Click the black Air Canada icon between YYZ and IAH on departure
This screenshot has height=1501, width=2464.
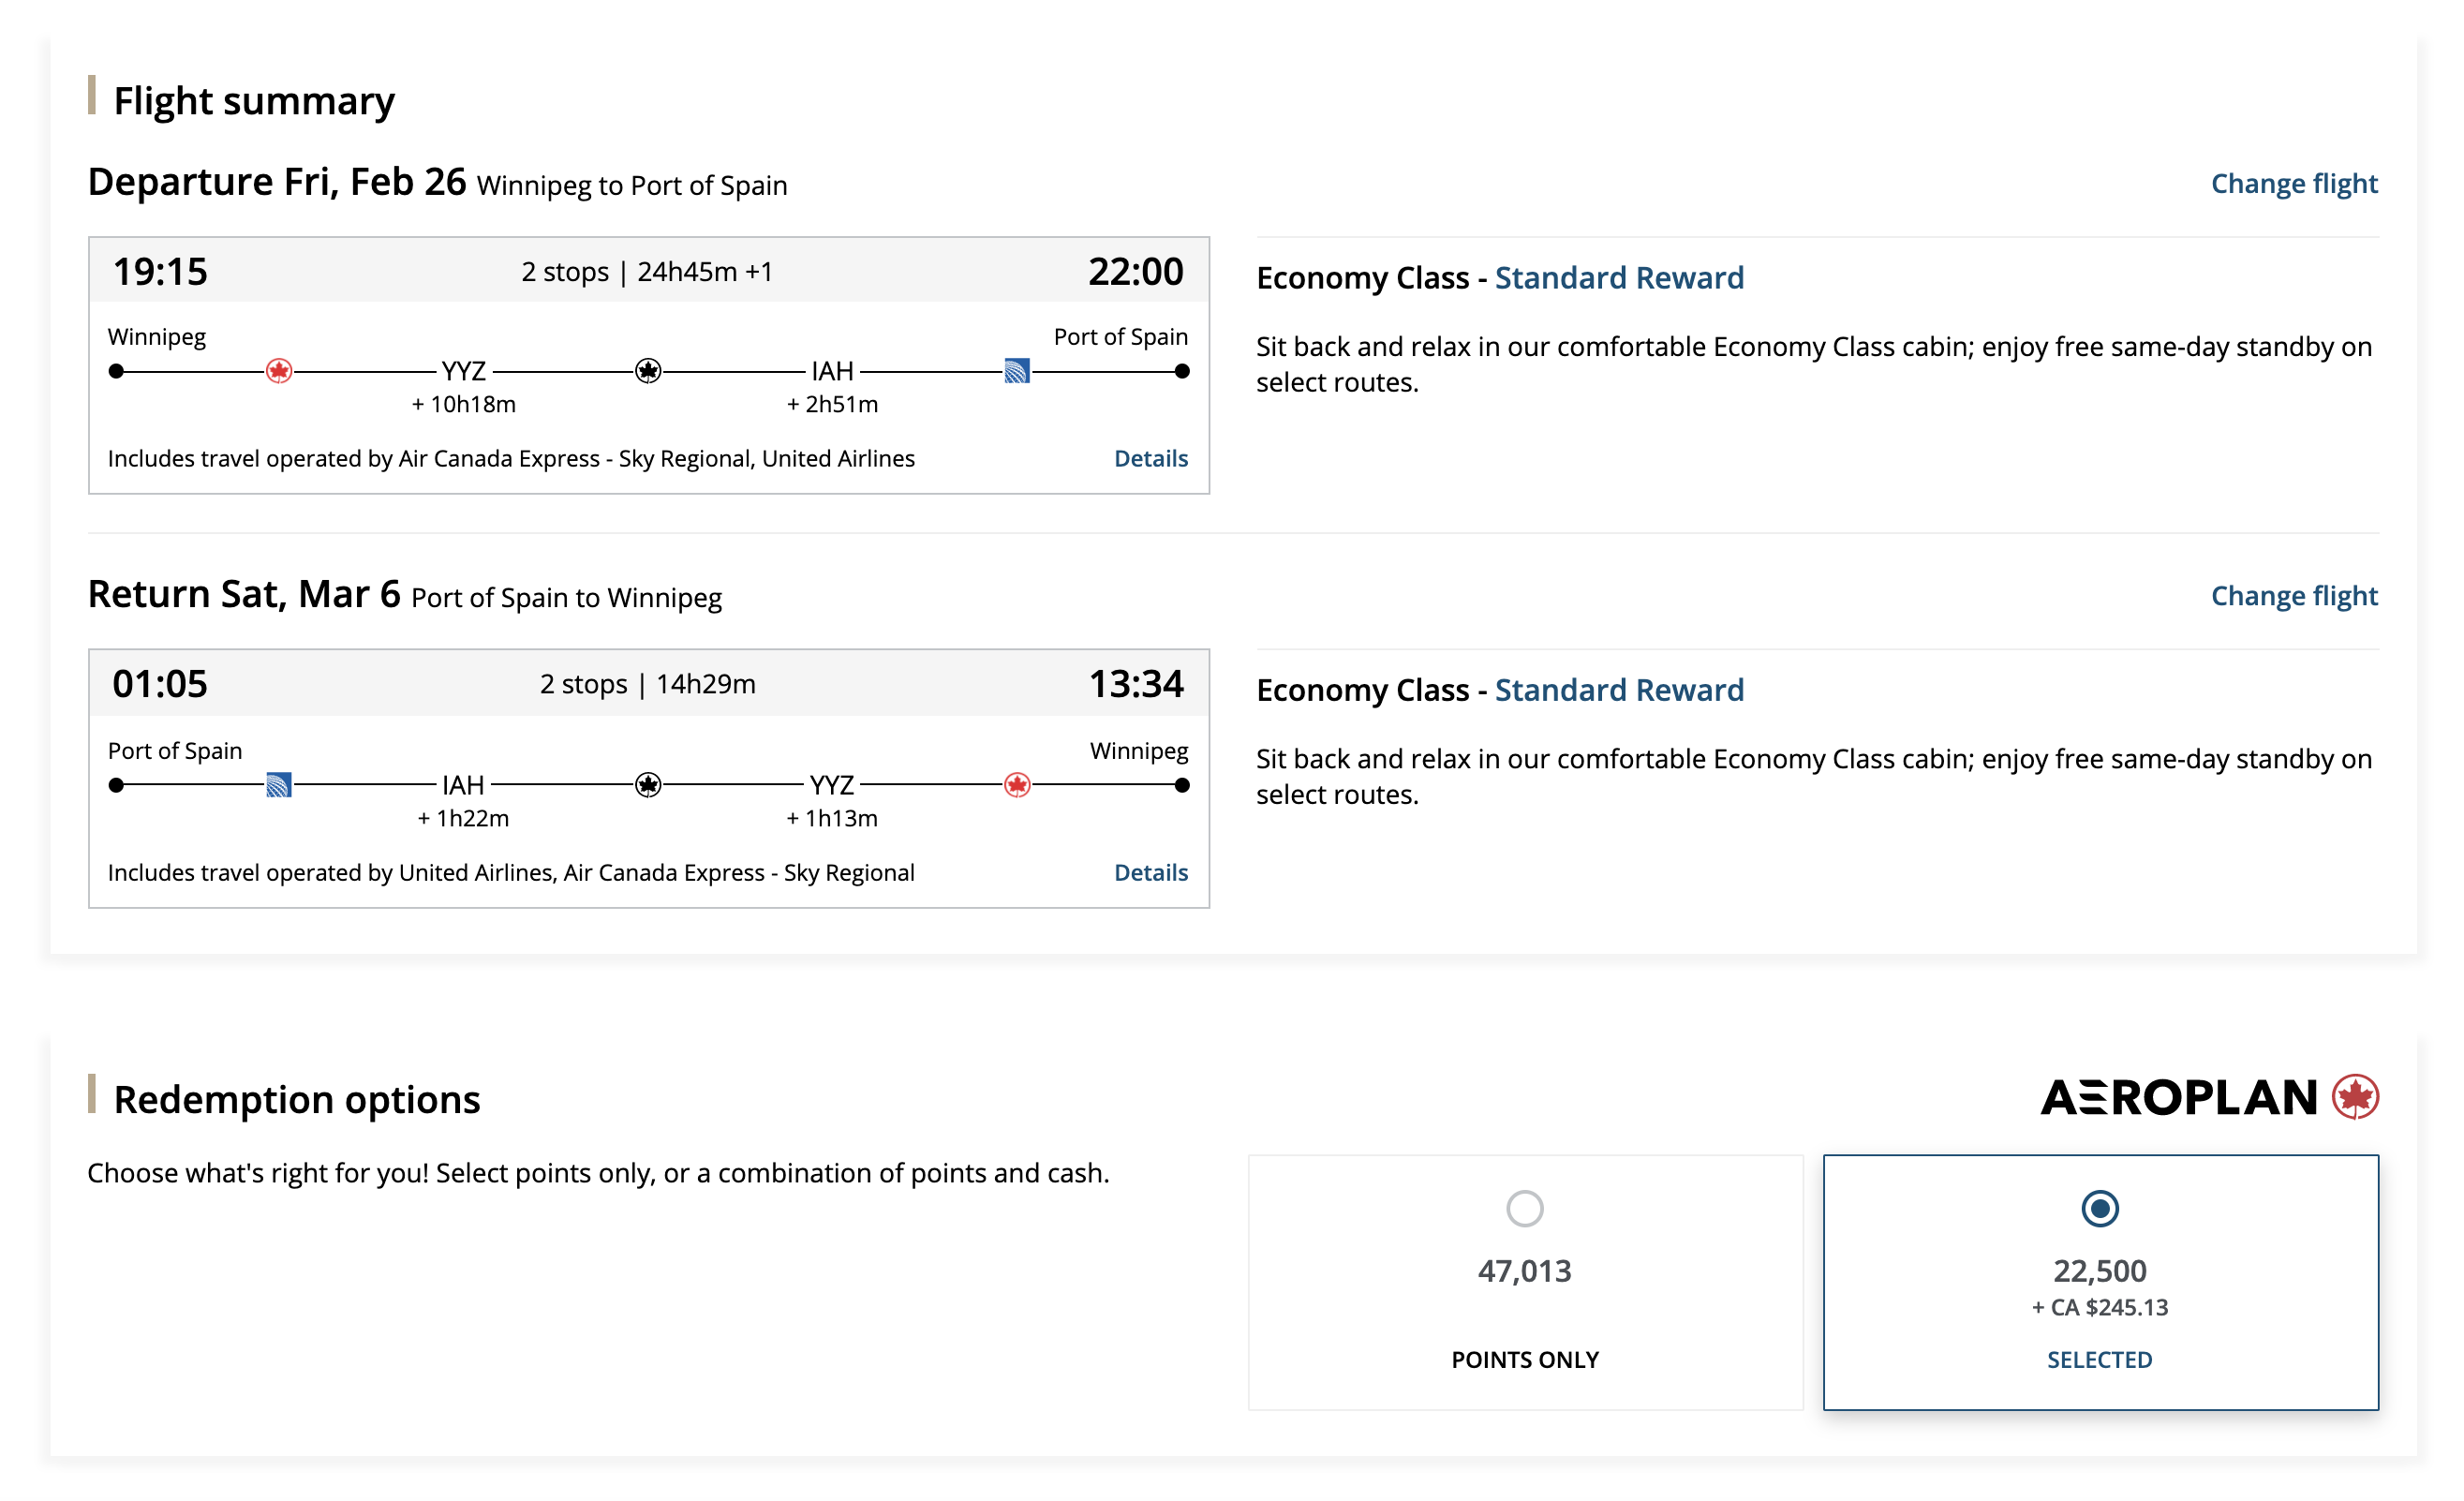(x=648, y=371)
